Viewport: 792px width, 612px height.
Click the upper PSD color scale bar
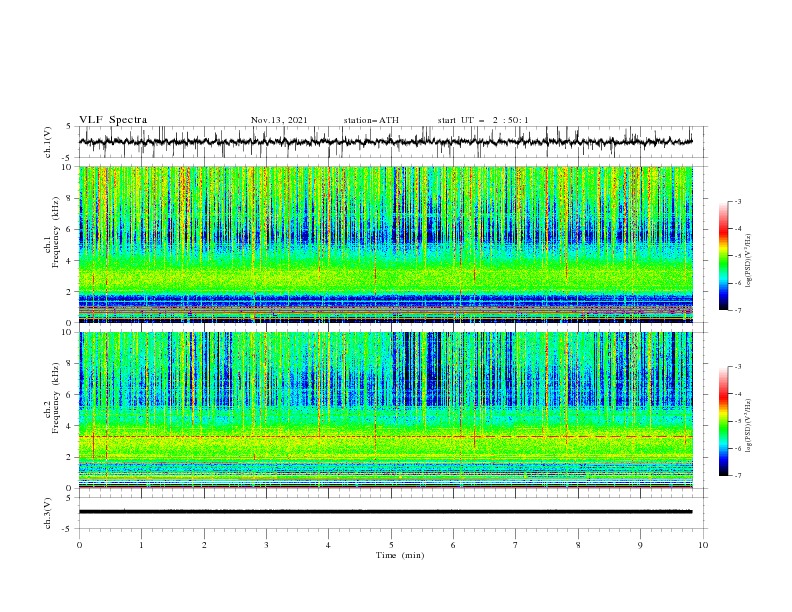[x=723, y=256]
